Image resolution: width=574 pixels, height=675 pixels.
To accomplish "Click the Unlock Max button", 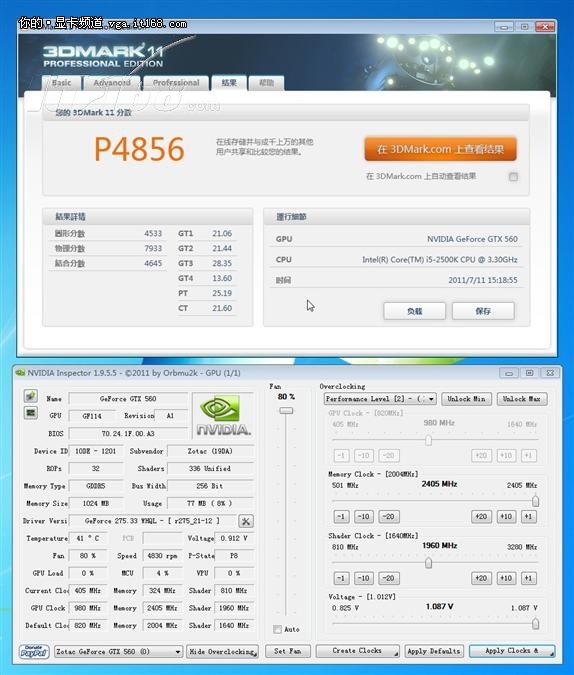I will click(x=522, y=399).
